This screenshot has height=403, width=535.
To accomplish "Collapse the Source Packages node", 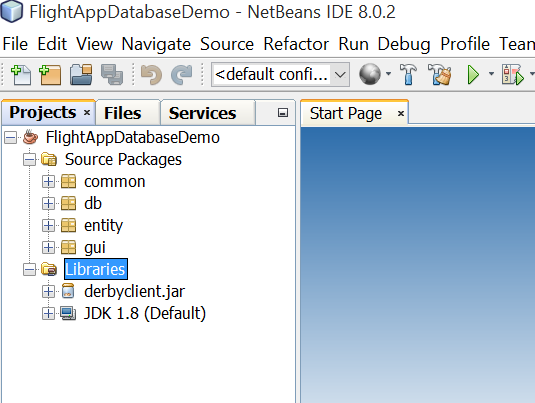I will 30,160.
